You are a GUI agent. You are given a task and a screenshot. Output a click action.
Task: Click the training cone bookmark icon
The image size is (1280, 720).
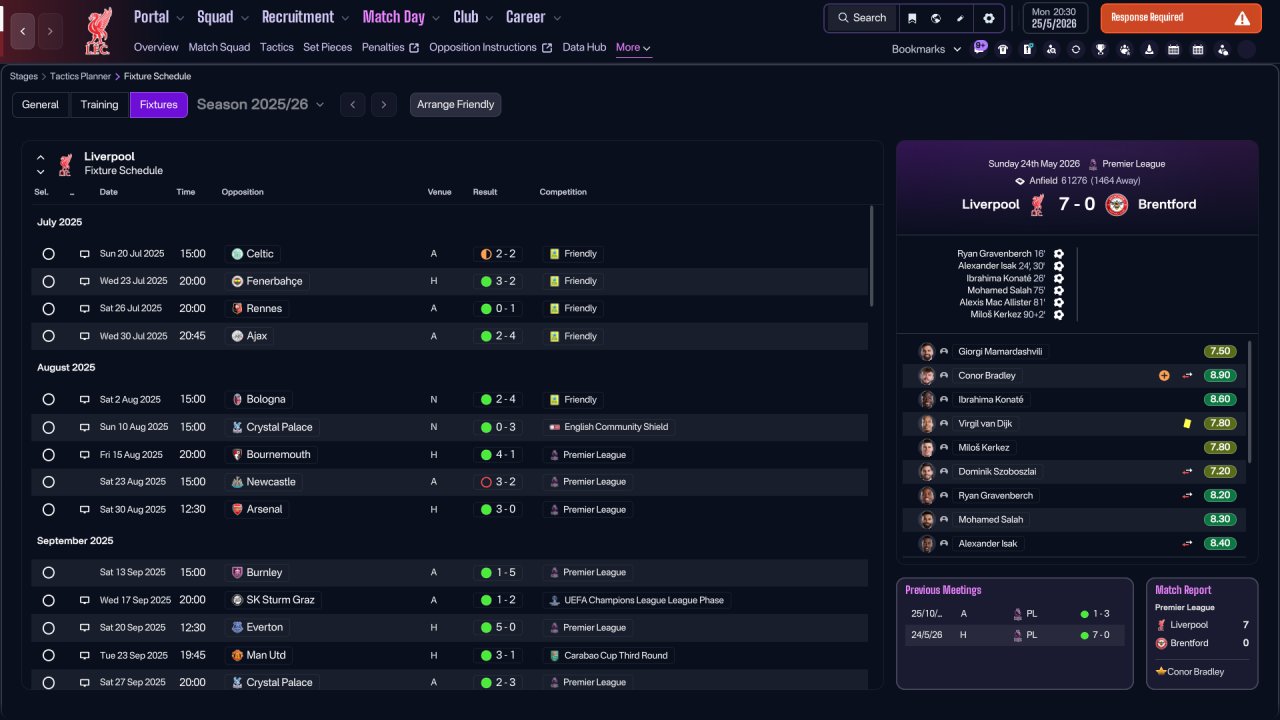1149,49
